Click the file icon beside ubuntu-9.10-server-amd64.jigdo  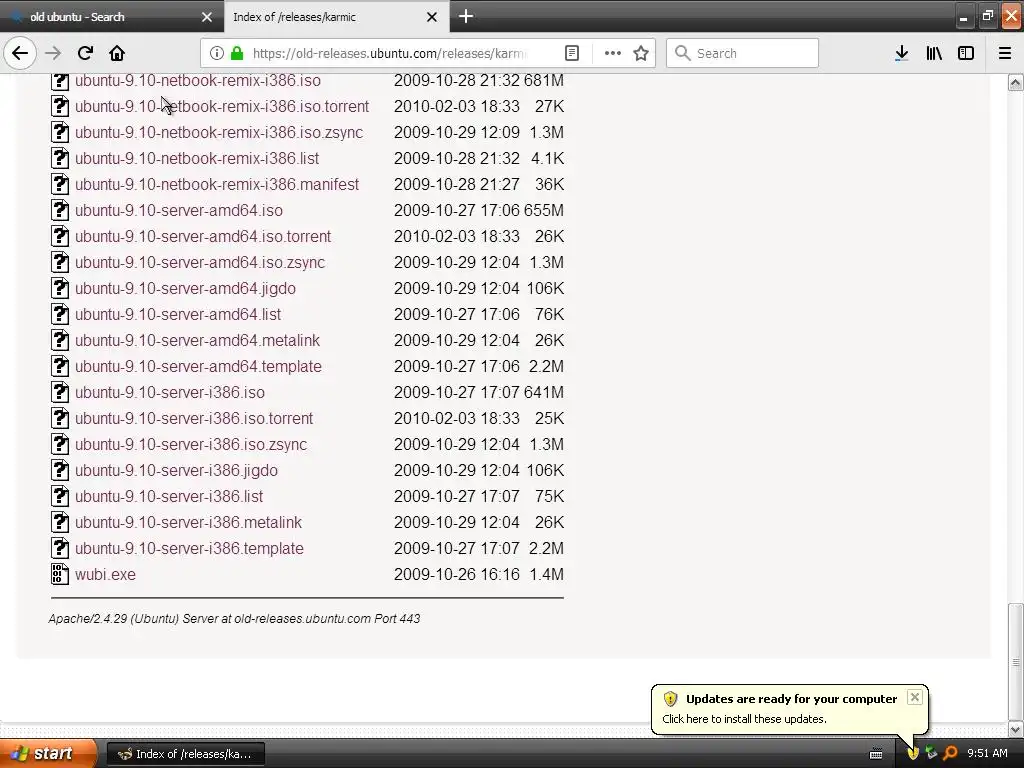(59, 289)
